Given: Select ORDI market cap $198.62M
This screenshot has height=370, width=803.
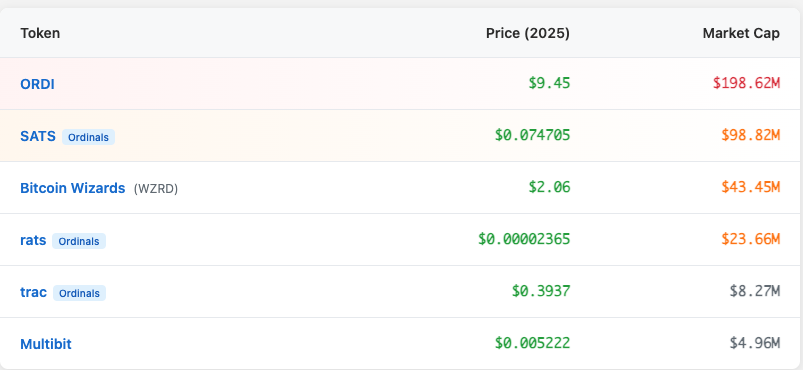Looking at the screenshot, I should (x=747, y=83).
